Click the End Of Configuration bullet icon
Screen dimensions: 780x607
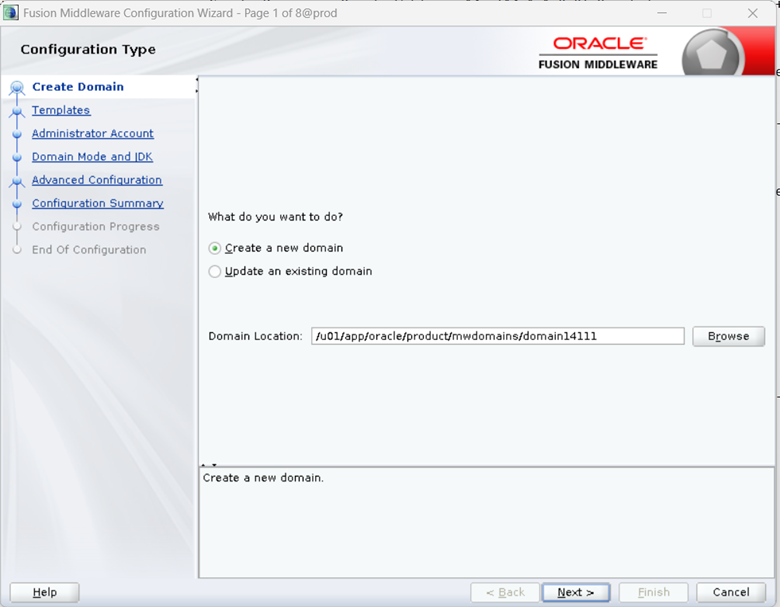tap(17, 250)
